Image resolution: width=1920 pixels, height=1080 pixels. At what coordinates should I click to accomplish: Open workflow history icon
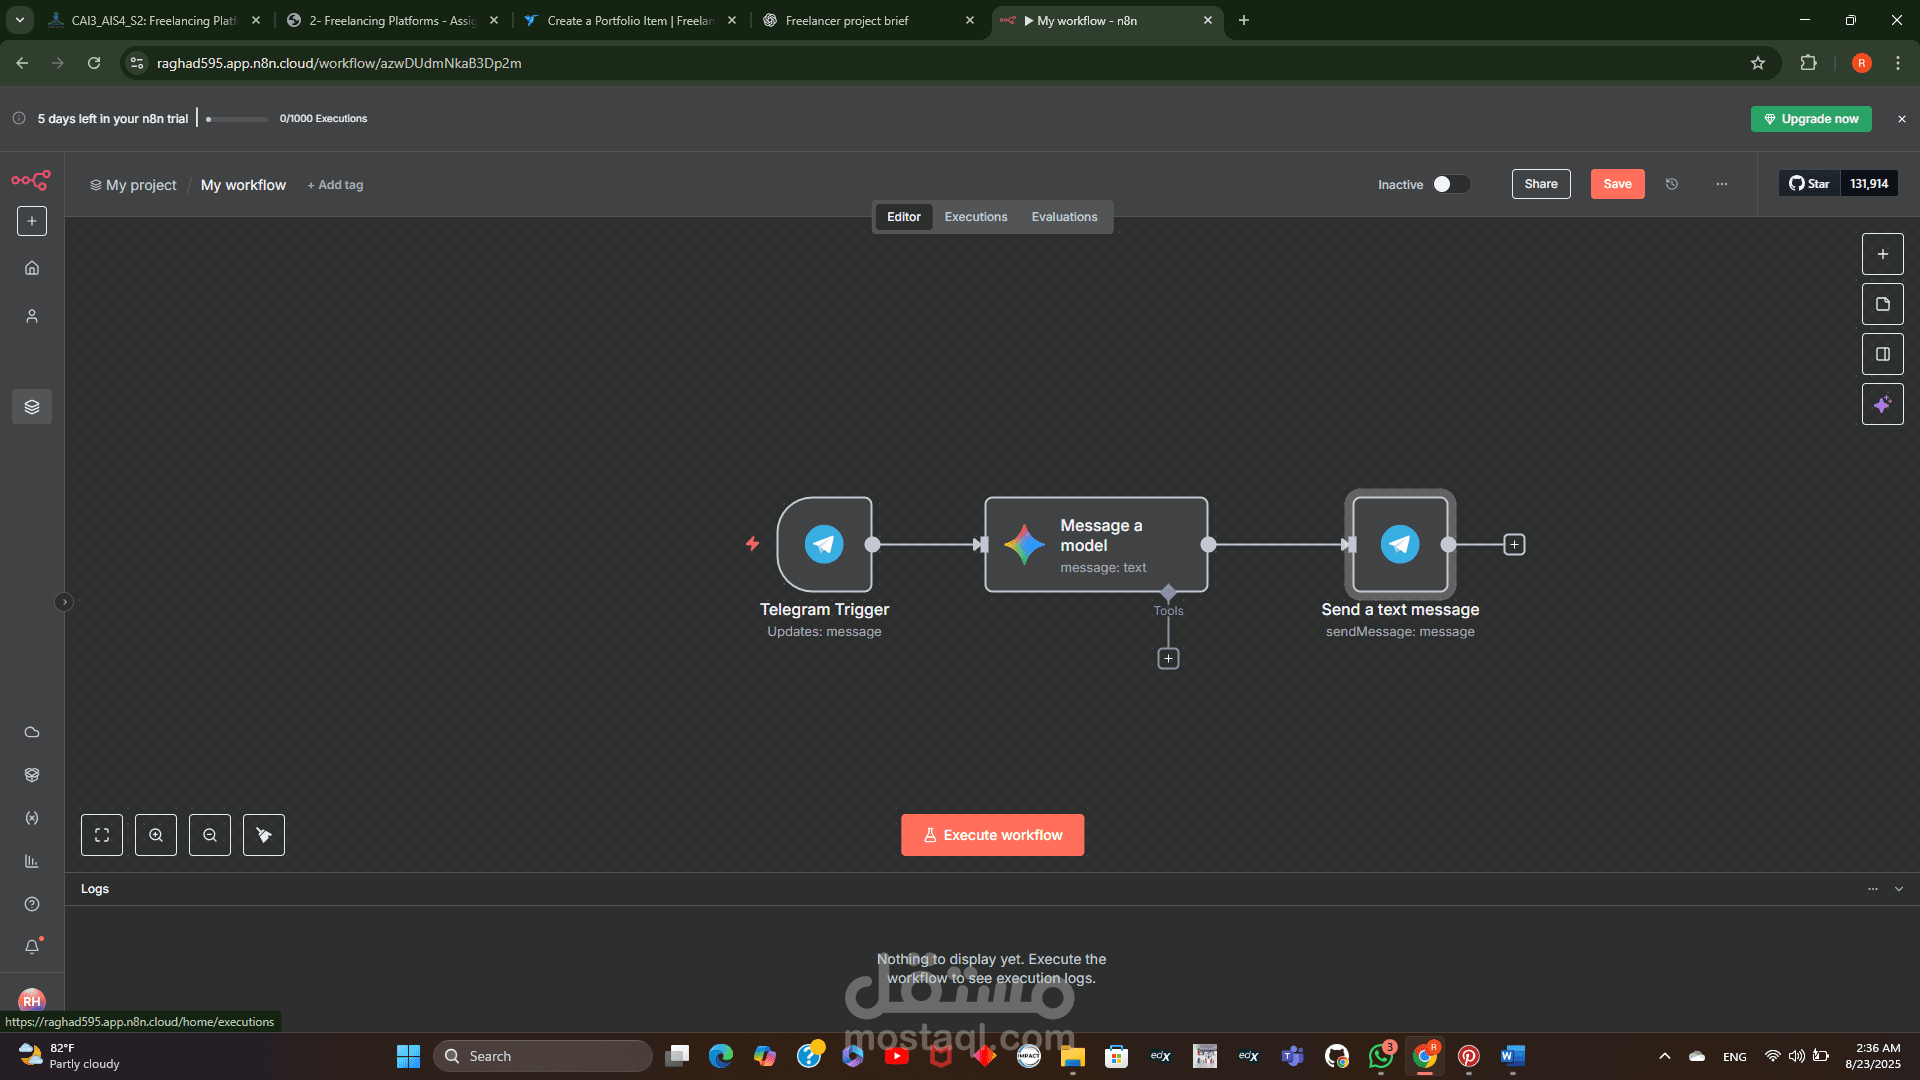point(1672,184)
